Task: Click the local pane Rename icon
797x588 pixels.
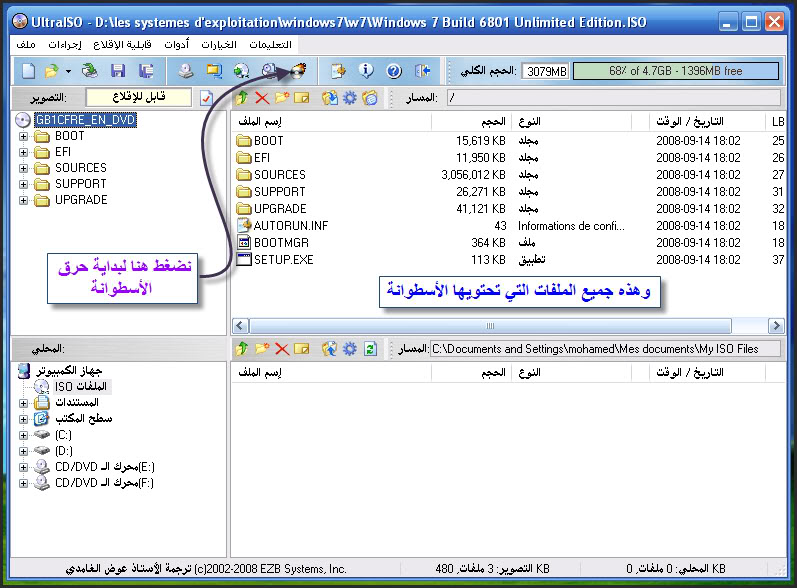Action: (301, 349)
